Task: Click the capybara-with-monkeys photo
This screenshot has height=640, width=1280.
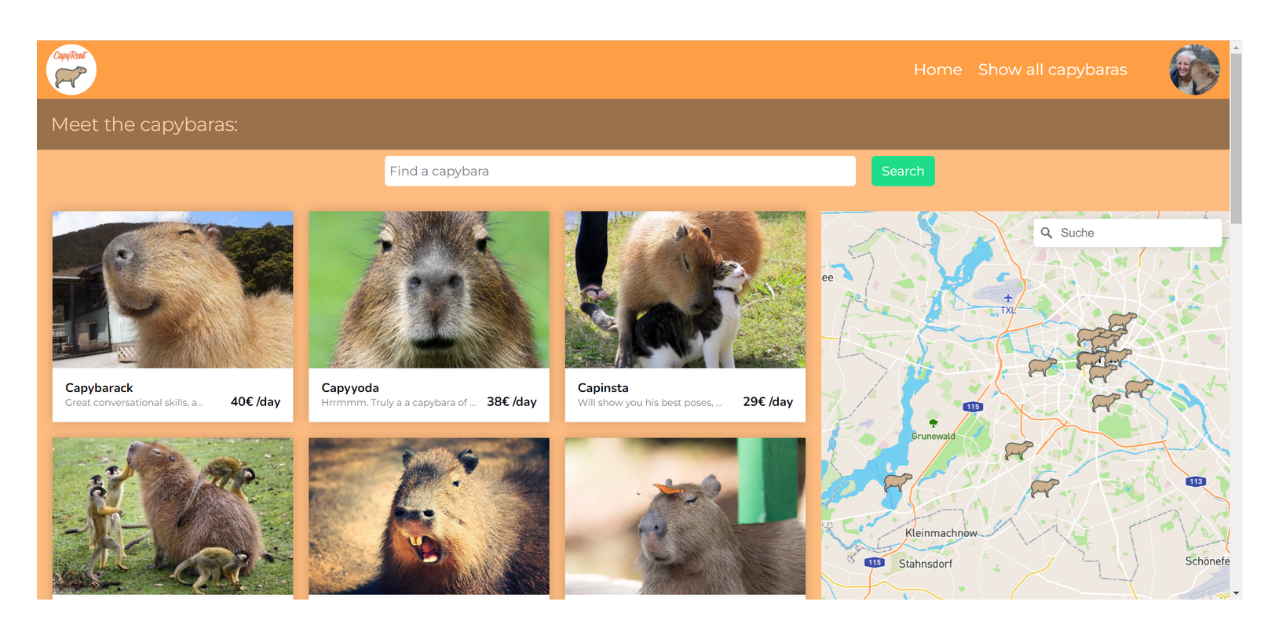Action: pos(172,516)
